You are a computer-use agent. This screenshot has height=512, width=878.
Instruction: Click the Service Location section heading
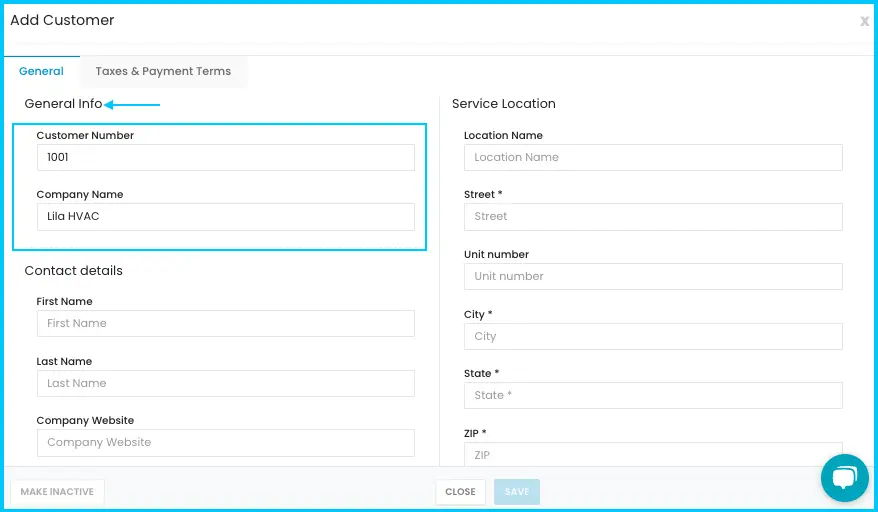point(503,104)
